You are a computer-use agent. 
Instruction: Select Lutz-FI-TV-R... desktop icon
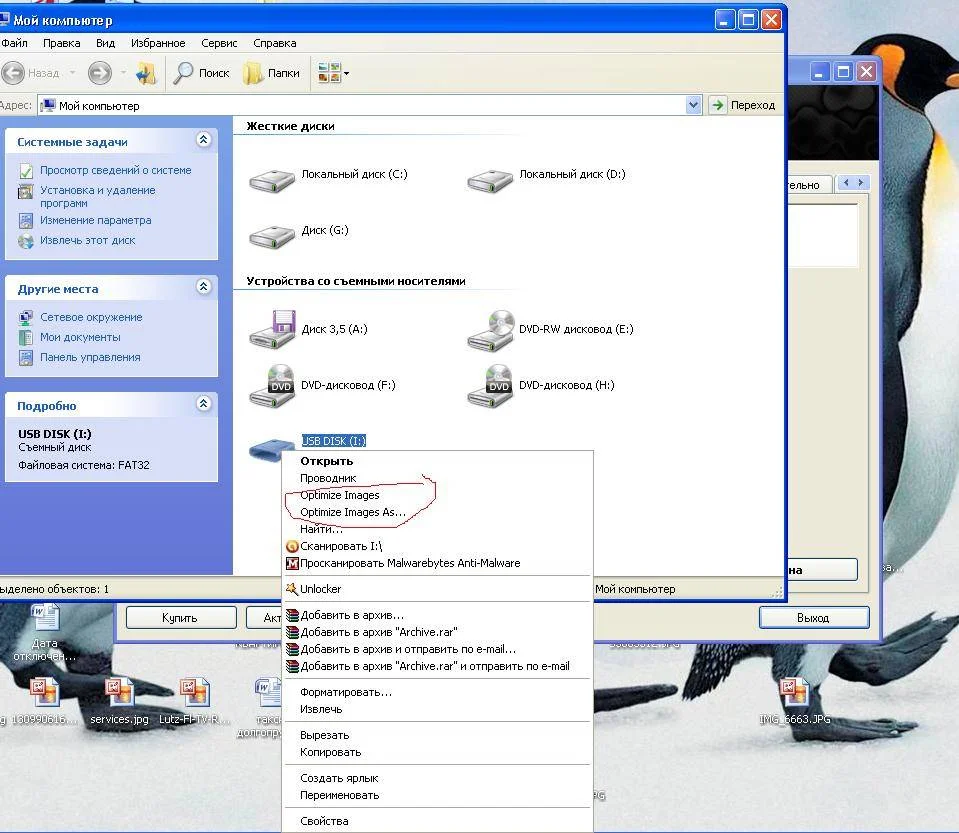pyautogui.click(x=194, y=701)
